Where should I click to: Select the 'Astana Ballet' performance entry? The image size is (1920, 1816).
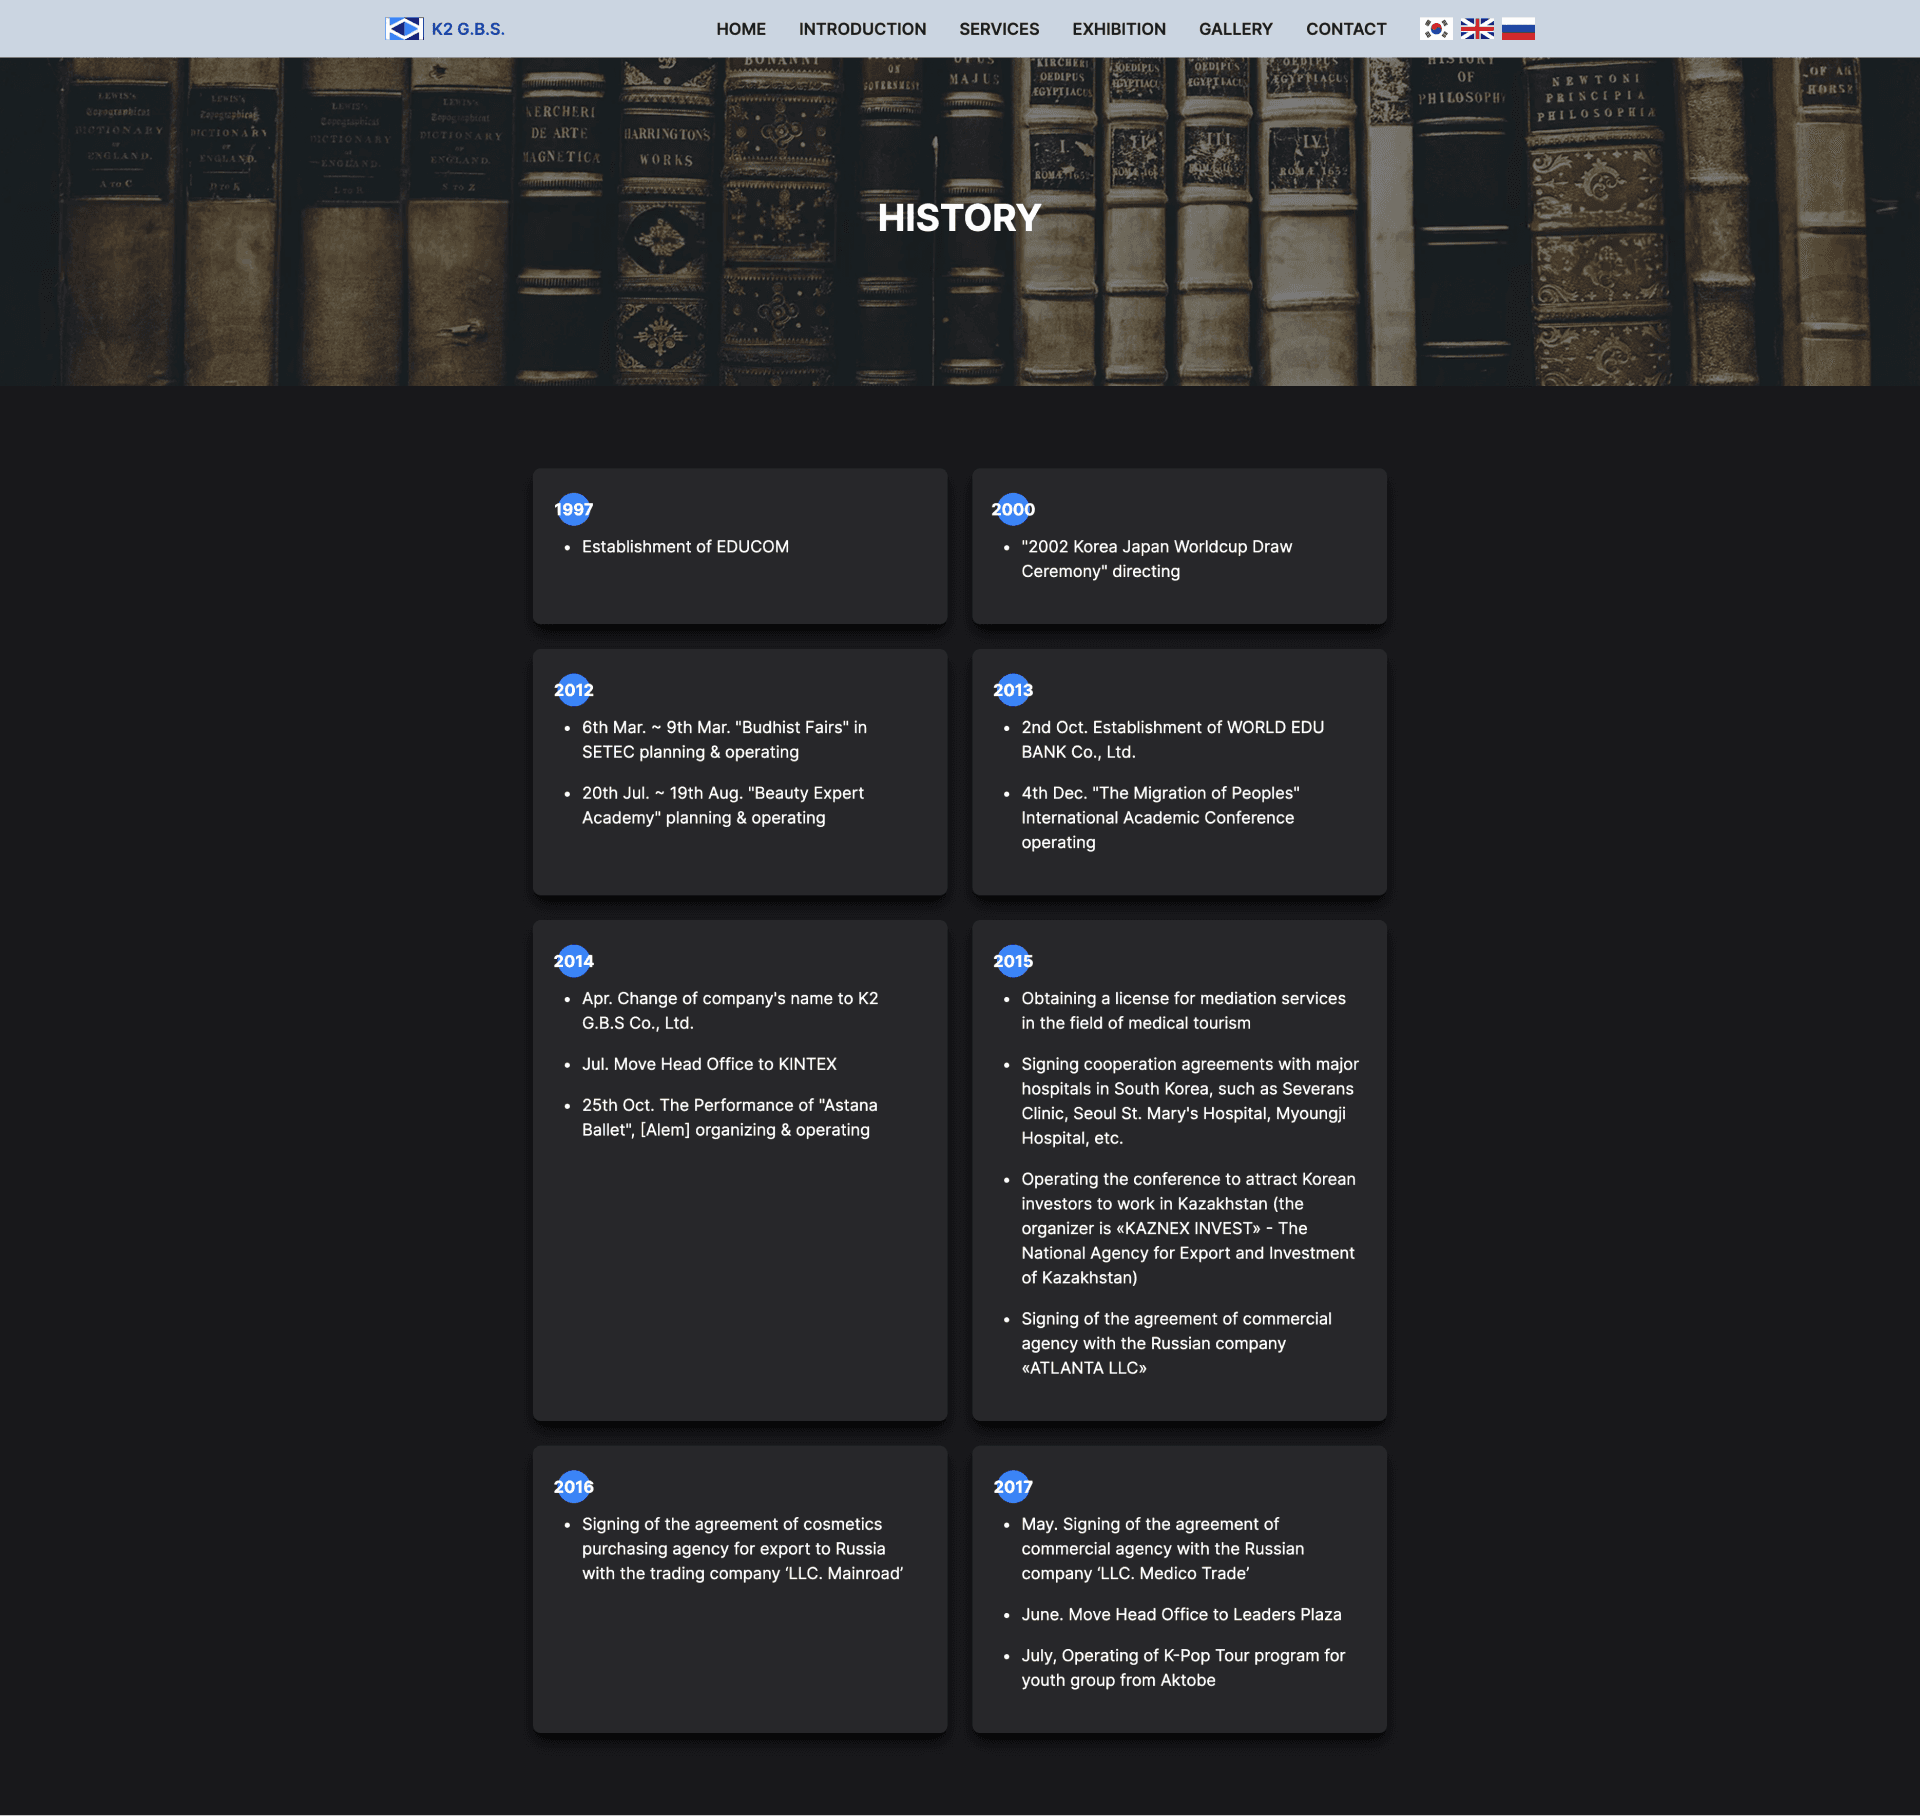pyautogui.click(x=729, y=1118)
